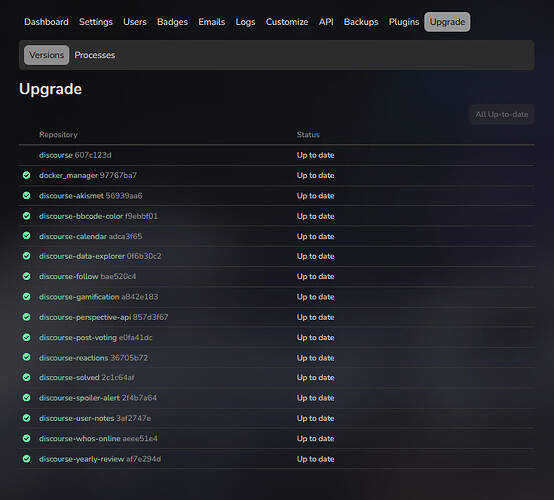Open the Users admin tab
The width and height of the screenshot is (554, 500).
[x=135, y=22]
